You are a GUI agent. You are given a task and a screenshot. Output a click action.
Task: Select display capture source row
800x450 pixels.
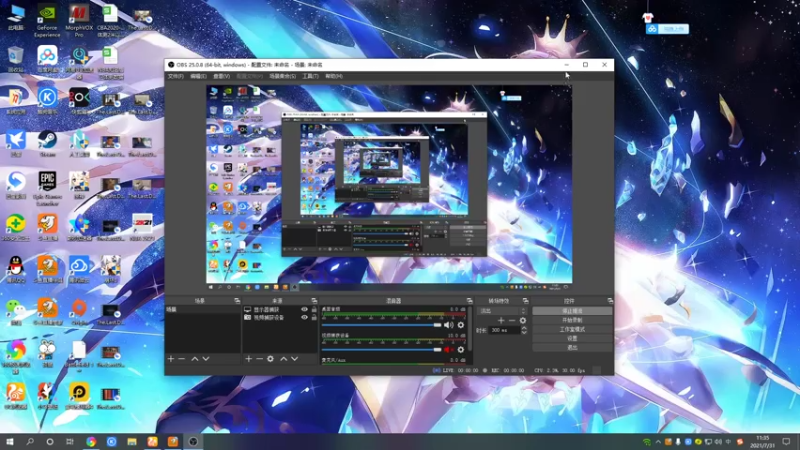pyautogui.click(x=280, y=310)
